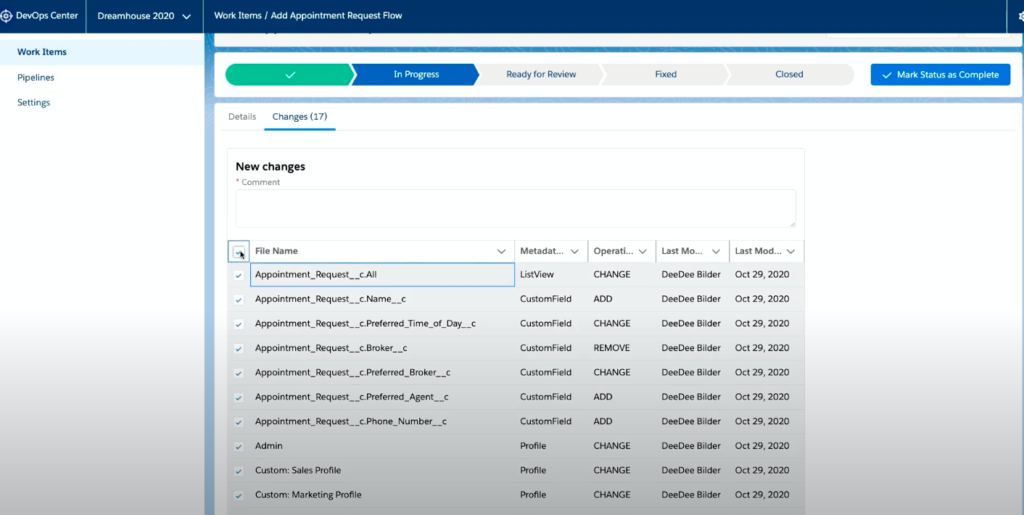The height and width of the screenshot is (515, 1024).
Task: Open Work Items in the sidebar
Action: [42, 52]
